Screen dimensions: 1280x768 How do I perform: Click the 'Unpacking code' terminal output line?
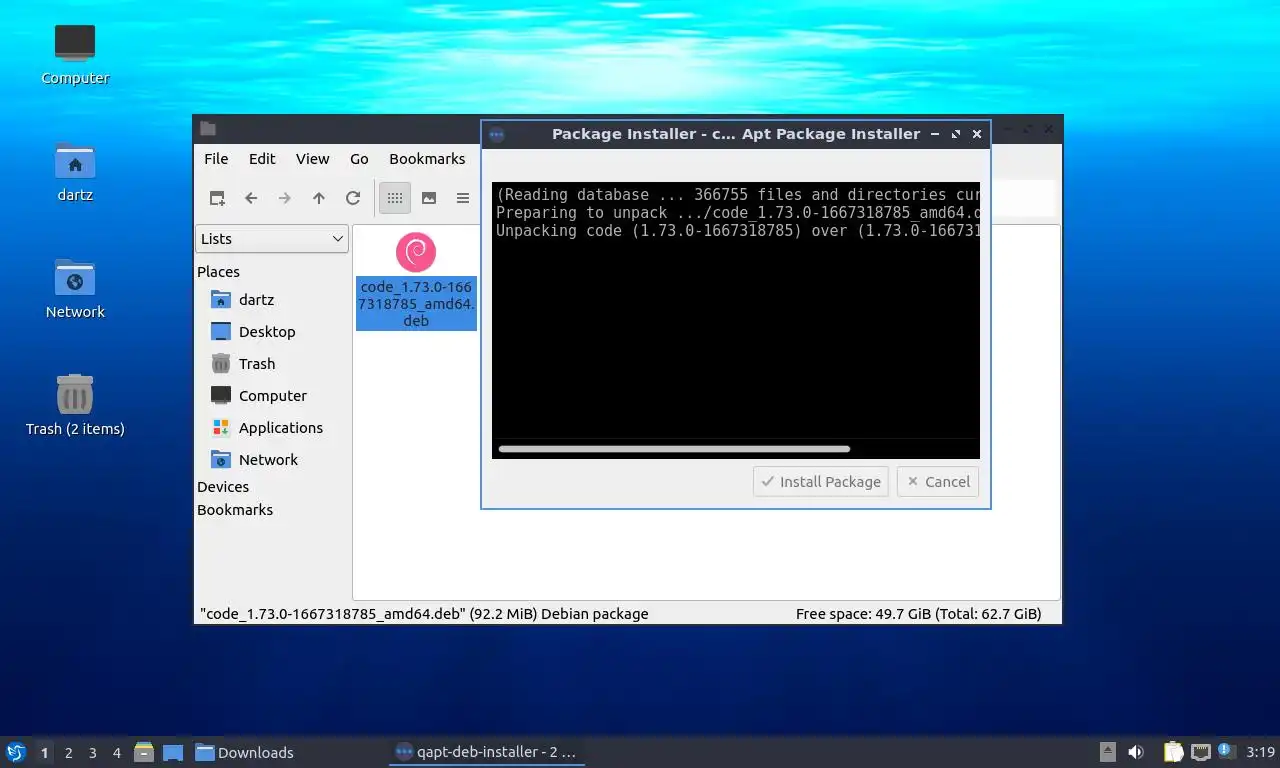738,231
